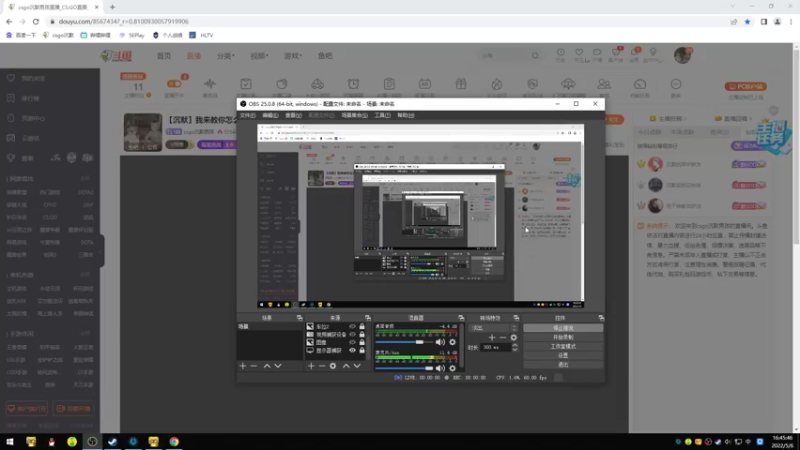The height and width of the screenshot is (450, 800).
Task: Toggle visibility of the first source in the list
Action: click(x=352, y=327)
